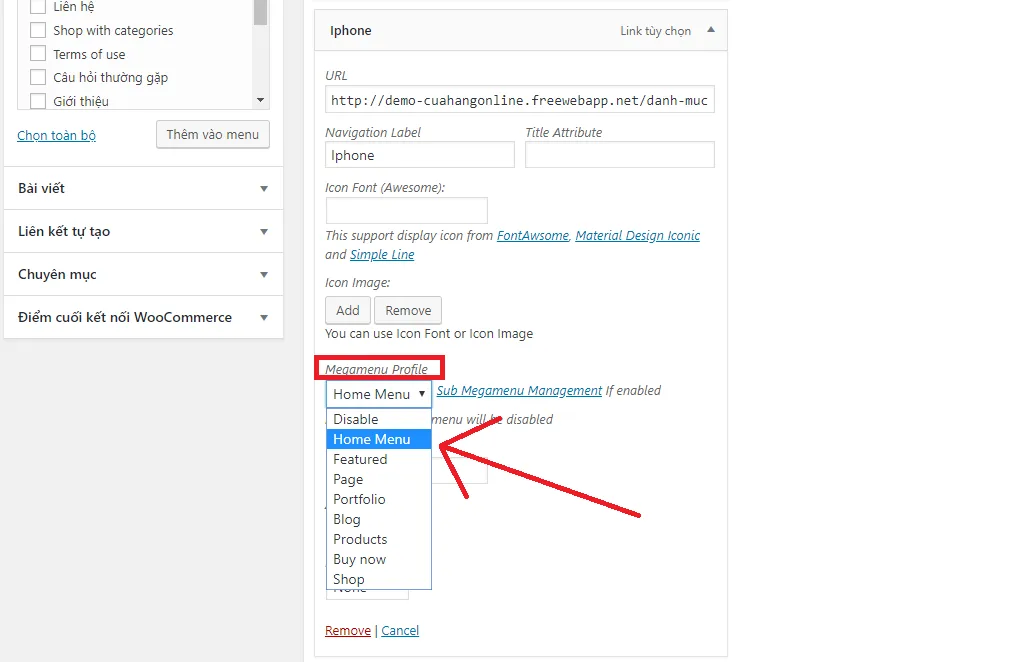
Task: Click the URL input field
Action: pos(520,100)
